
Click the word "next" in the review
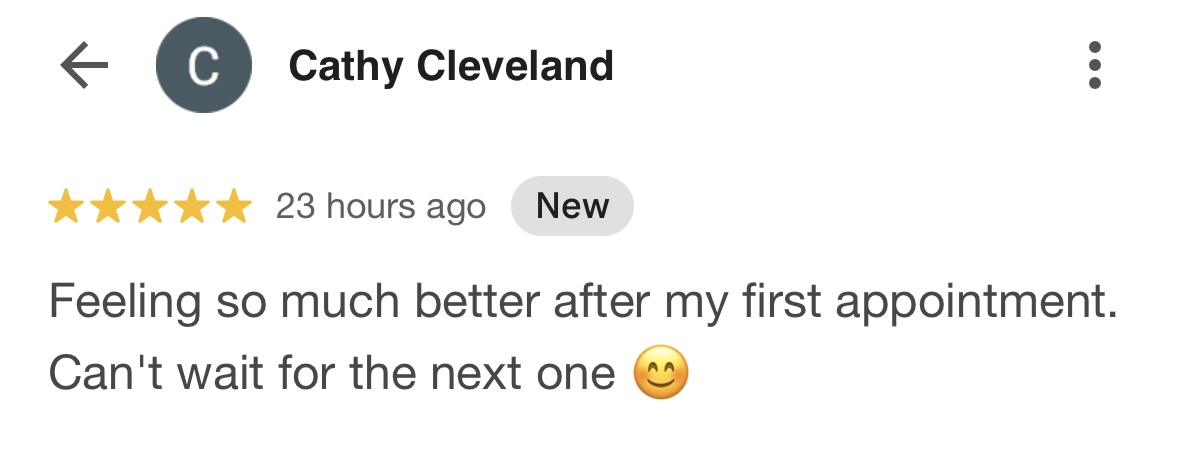pos(471,375)
